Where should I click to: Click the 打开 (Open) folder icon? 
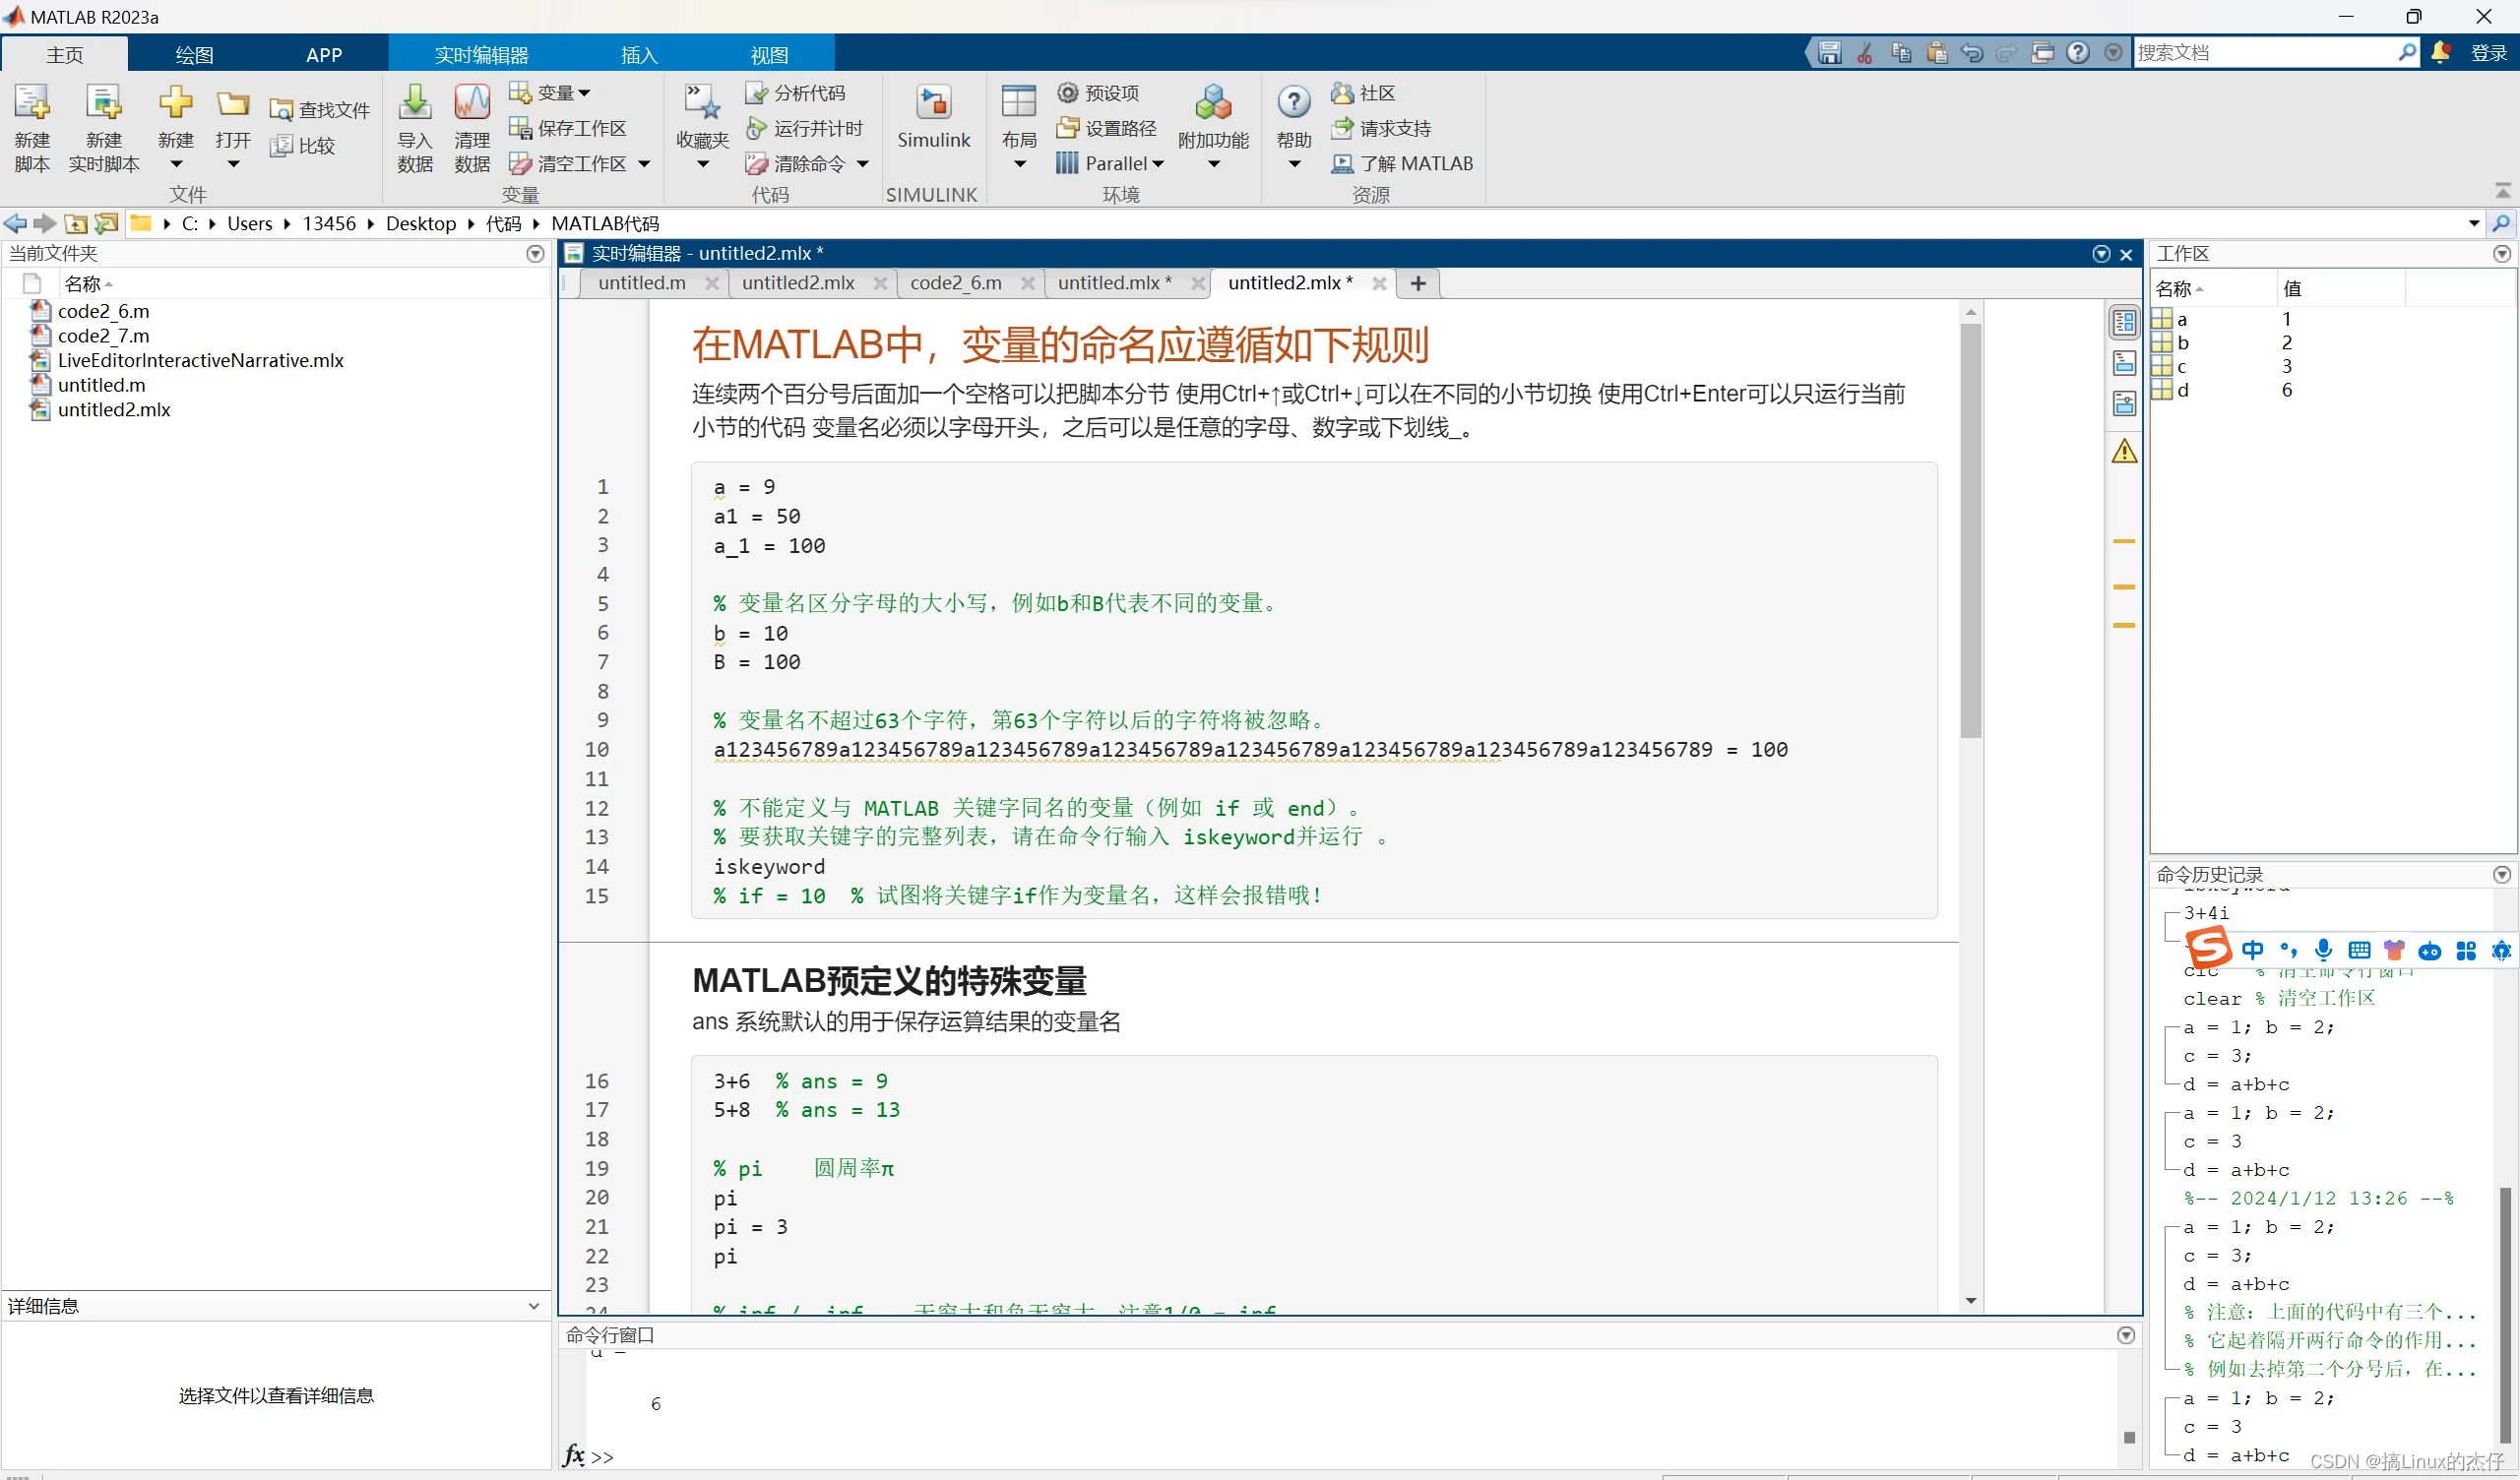[x=233, y=103]
